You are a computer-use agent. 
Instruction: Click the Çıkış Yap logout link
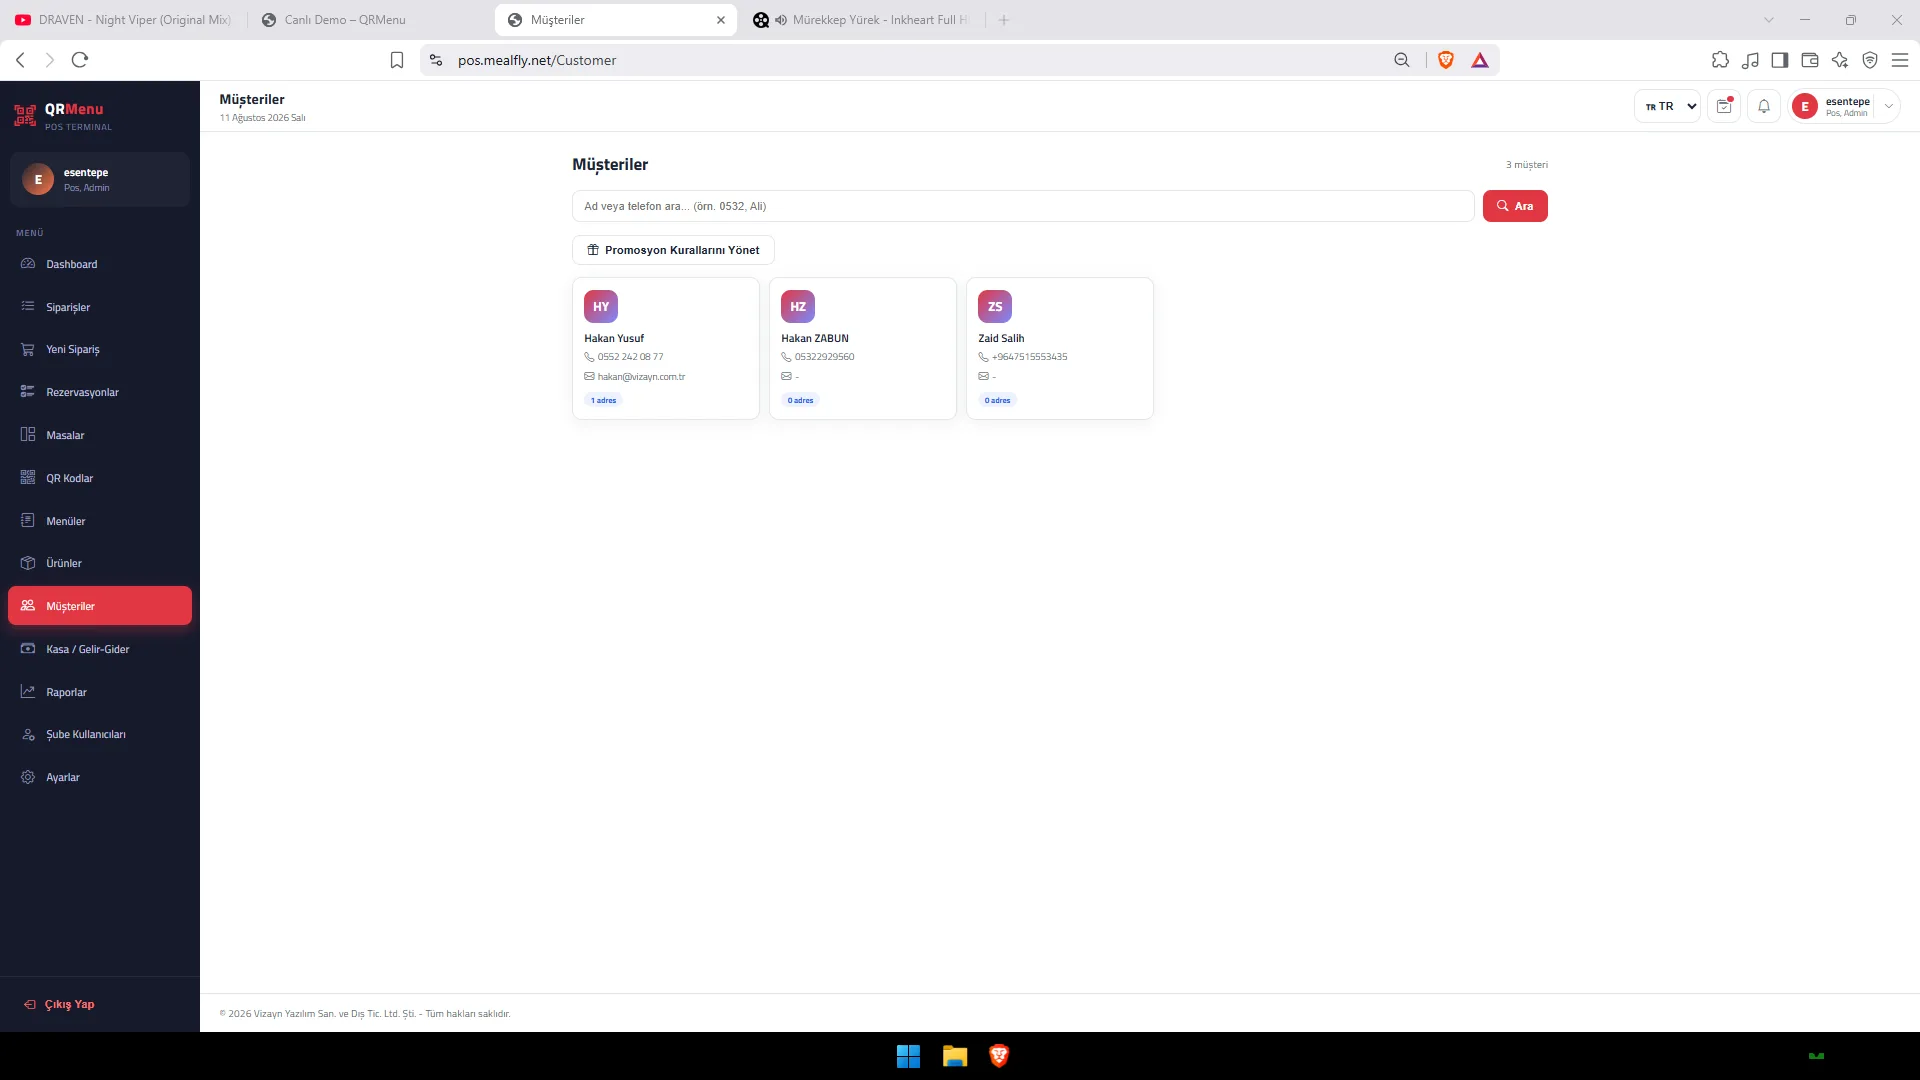coord(59,1004)
